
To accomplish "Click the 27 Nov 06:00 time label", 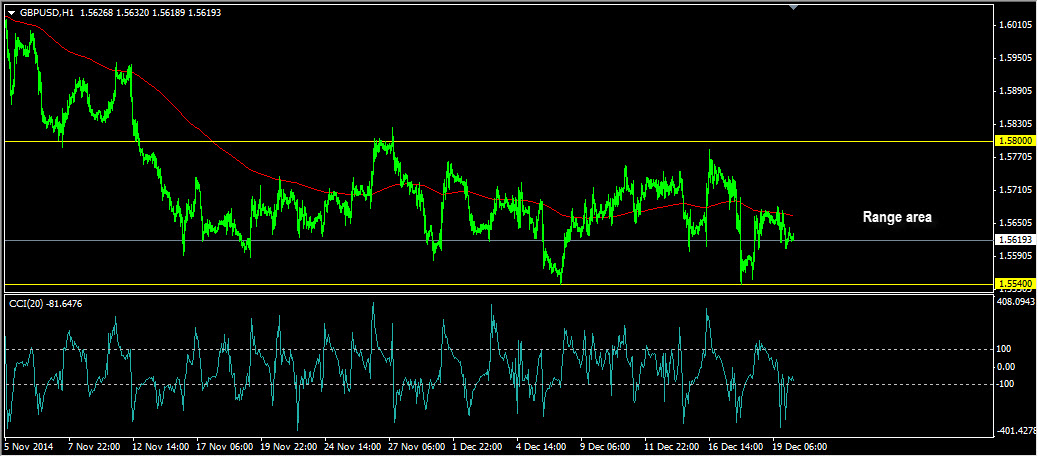I will click(x=415, y=446).
